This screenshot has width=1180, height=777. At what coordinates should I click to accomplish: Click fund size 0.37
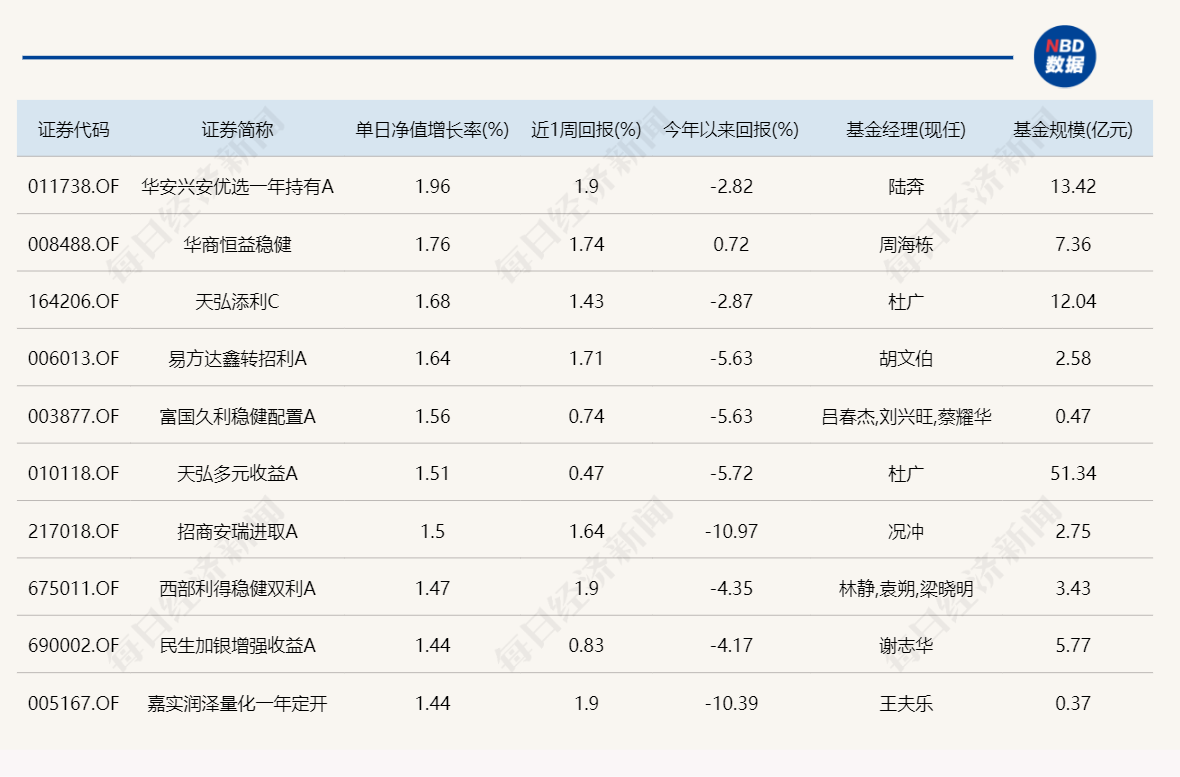coord(1073,703)
